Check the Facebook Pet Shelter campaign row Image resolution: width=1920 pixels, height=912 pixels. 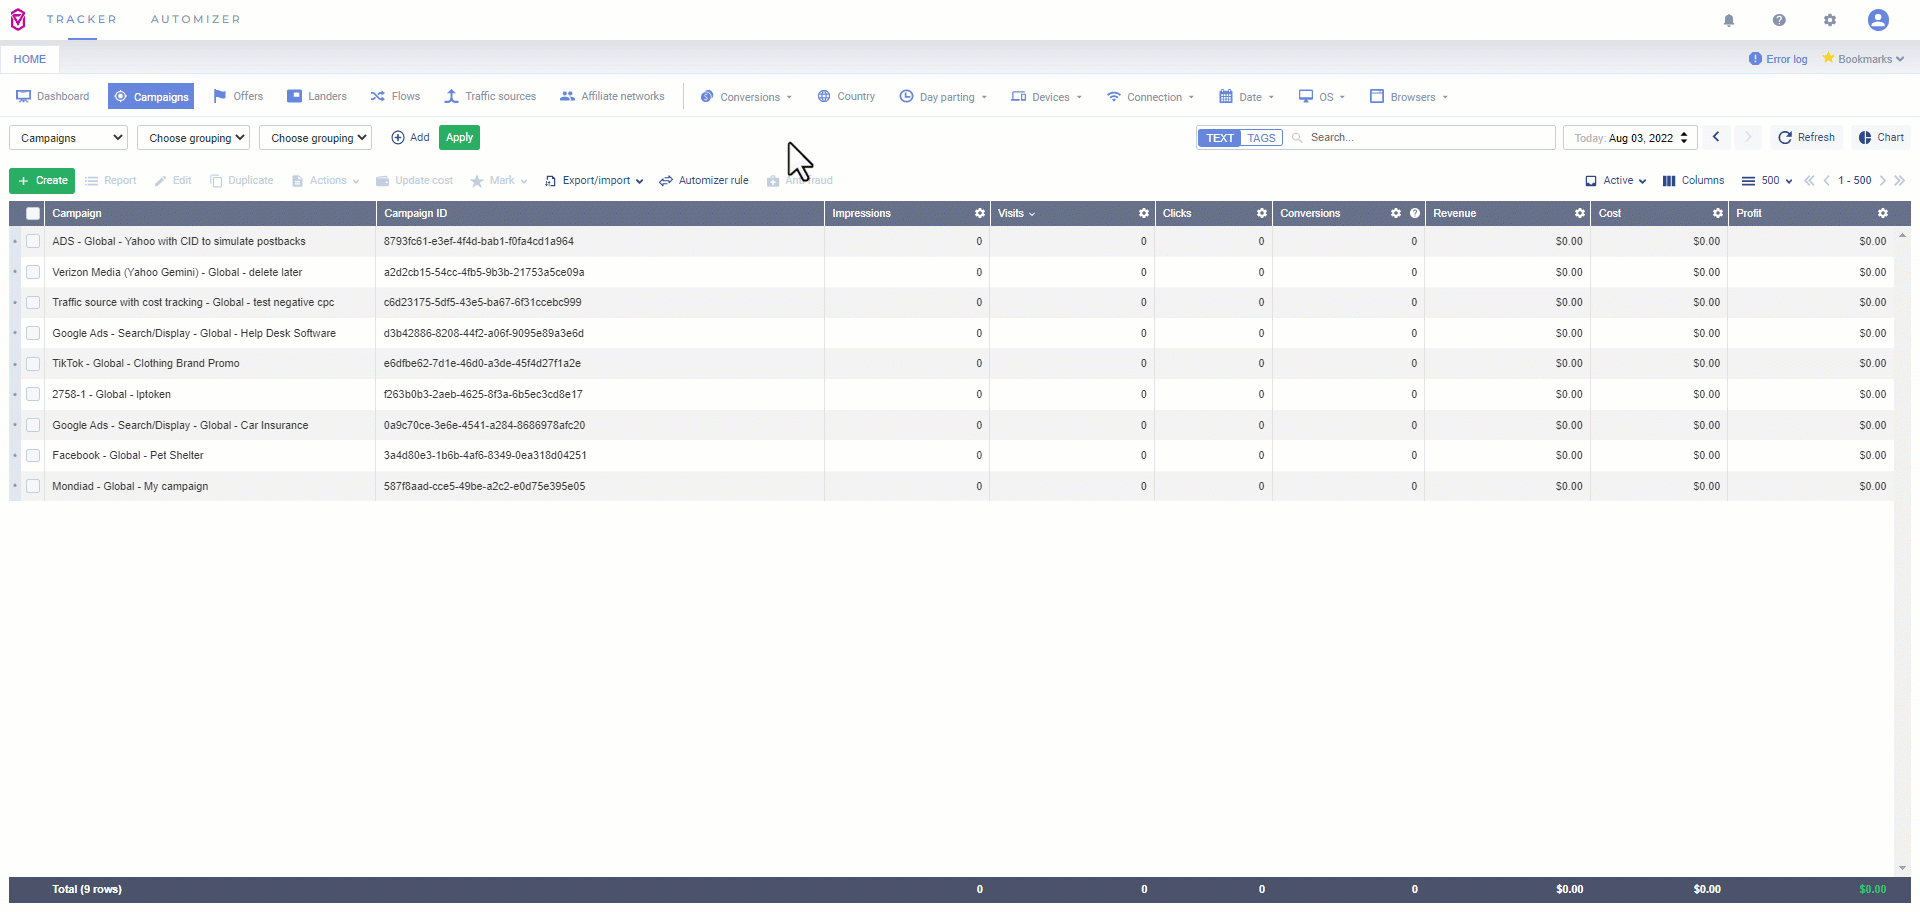point(33,456)
